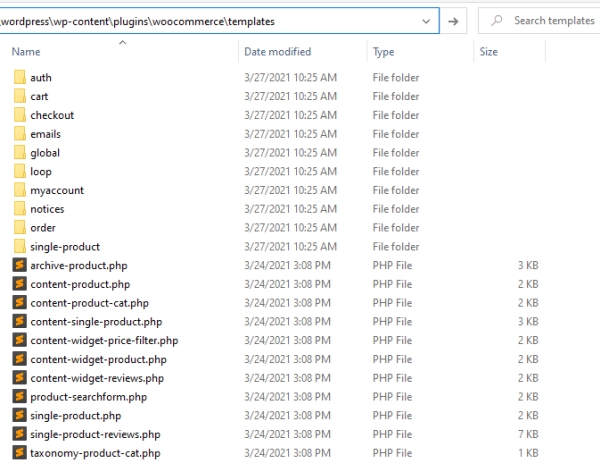Select the file single-product.php
This screenshot has width=600, height=471.
click(75, 416)
